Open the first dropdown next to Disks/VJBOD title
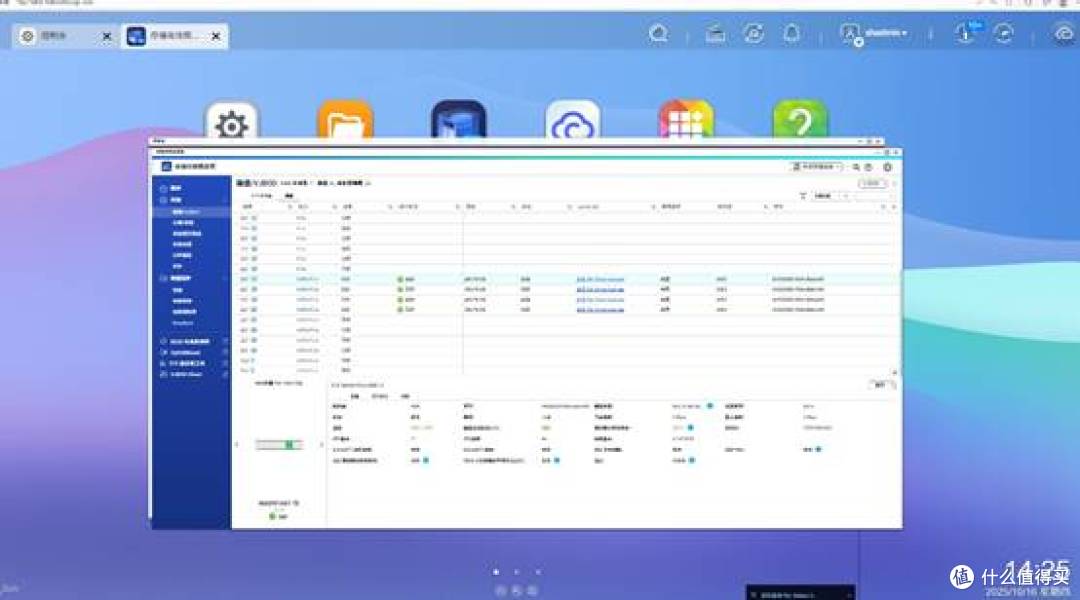1080x600 pixels. point(296,183)
